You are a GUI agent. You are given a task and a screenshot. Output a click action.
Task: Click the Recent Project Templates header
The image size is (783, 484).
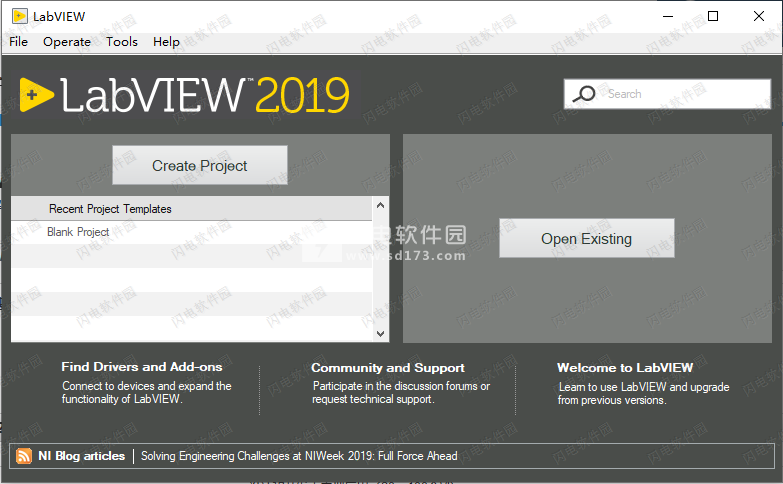point(191,209)
